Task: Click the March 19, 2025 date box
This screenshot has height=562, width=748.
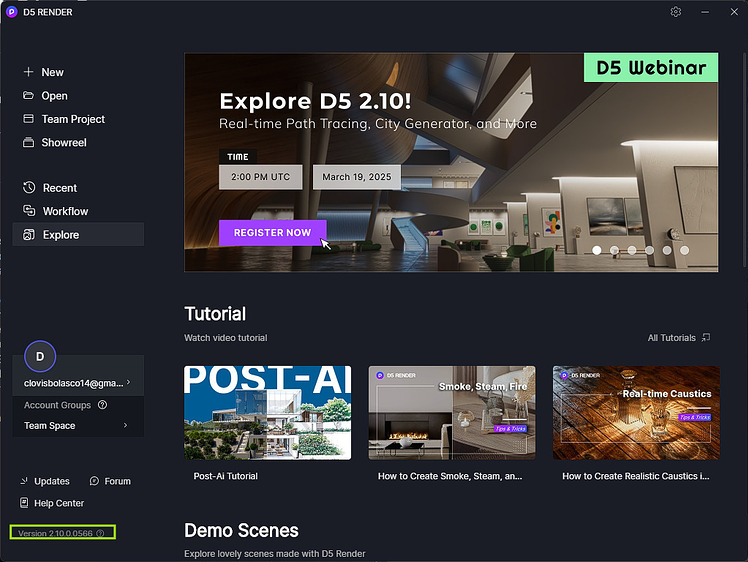Action: (x=357, y=177)
